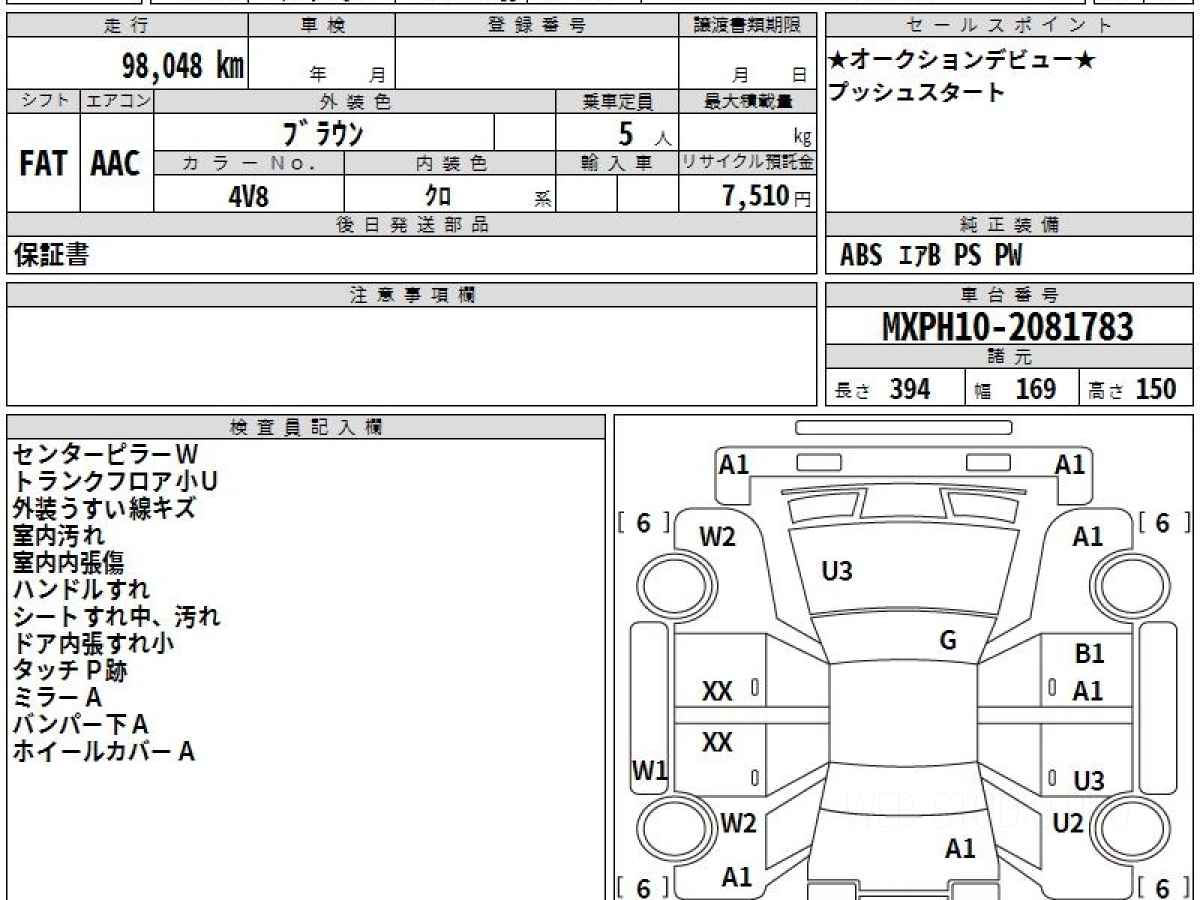Click the XX mark on the front door
Image resolution: width=1200 pixels, height=900 pixels.
click(x=717, y=691)
